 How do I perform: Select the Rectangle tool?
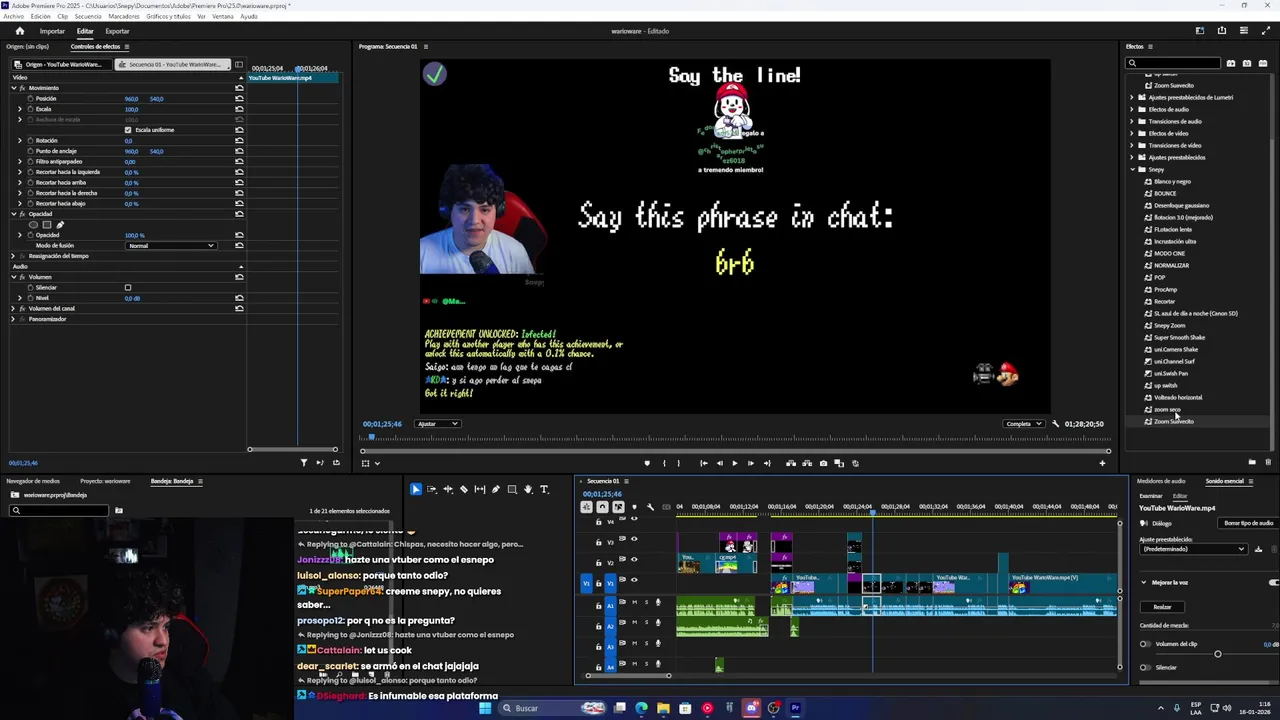(x=512, y=489)
